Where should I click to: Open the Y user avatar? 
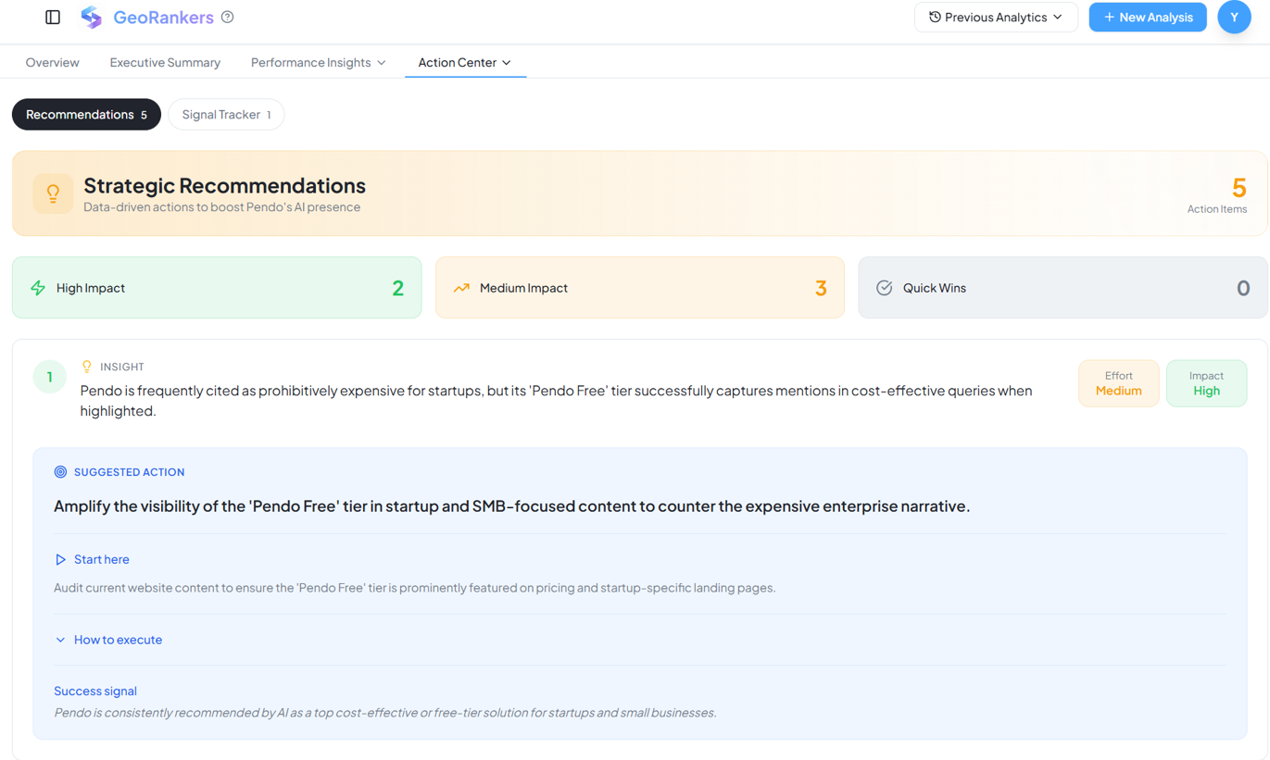pyautogui.click(x=1234, y=17)
